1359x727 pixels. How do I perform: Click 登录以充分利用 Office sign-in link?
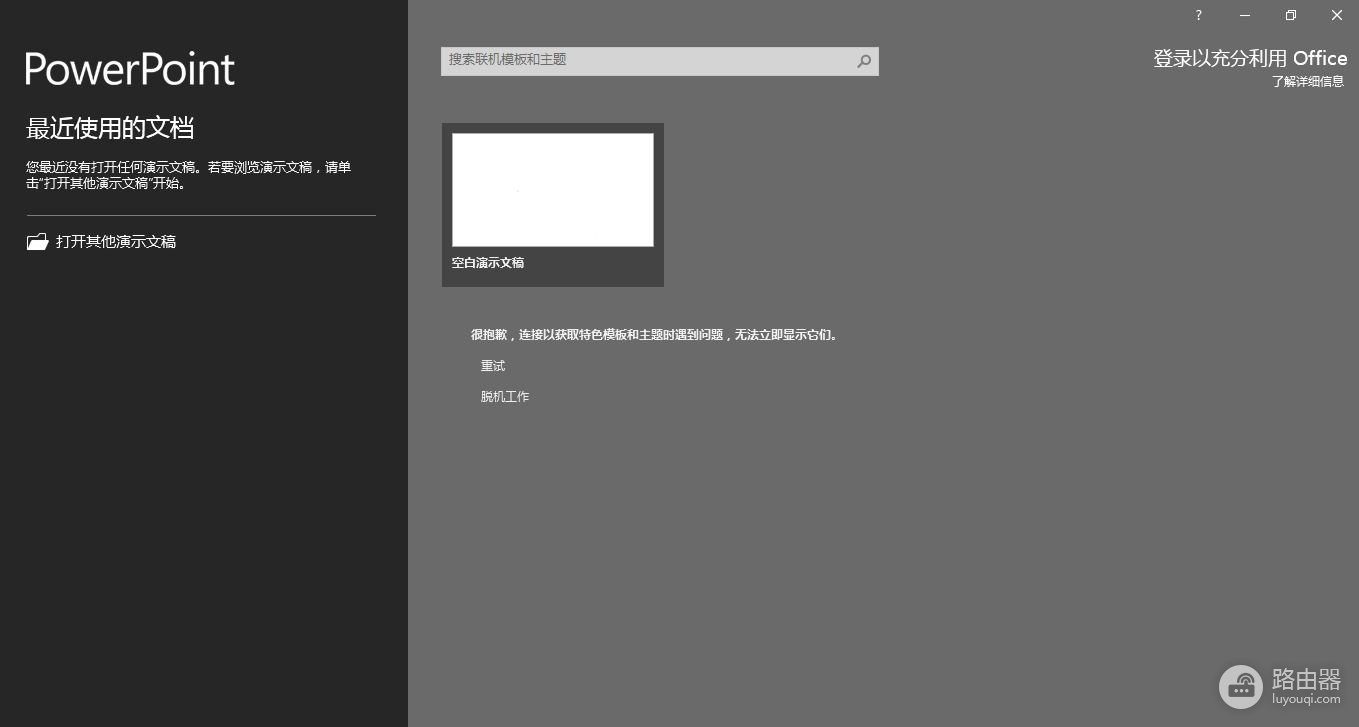pos(1250,59)
